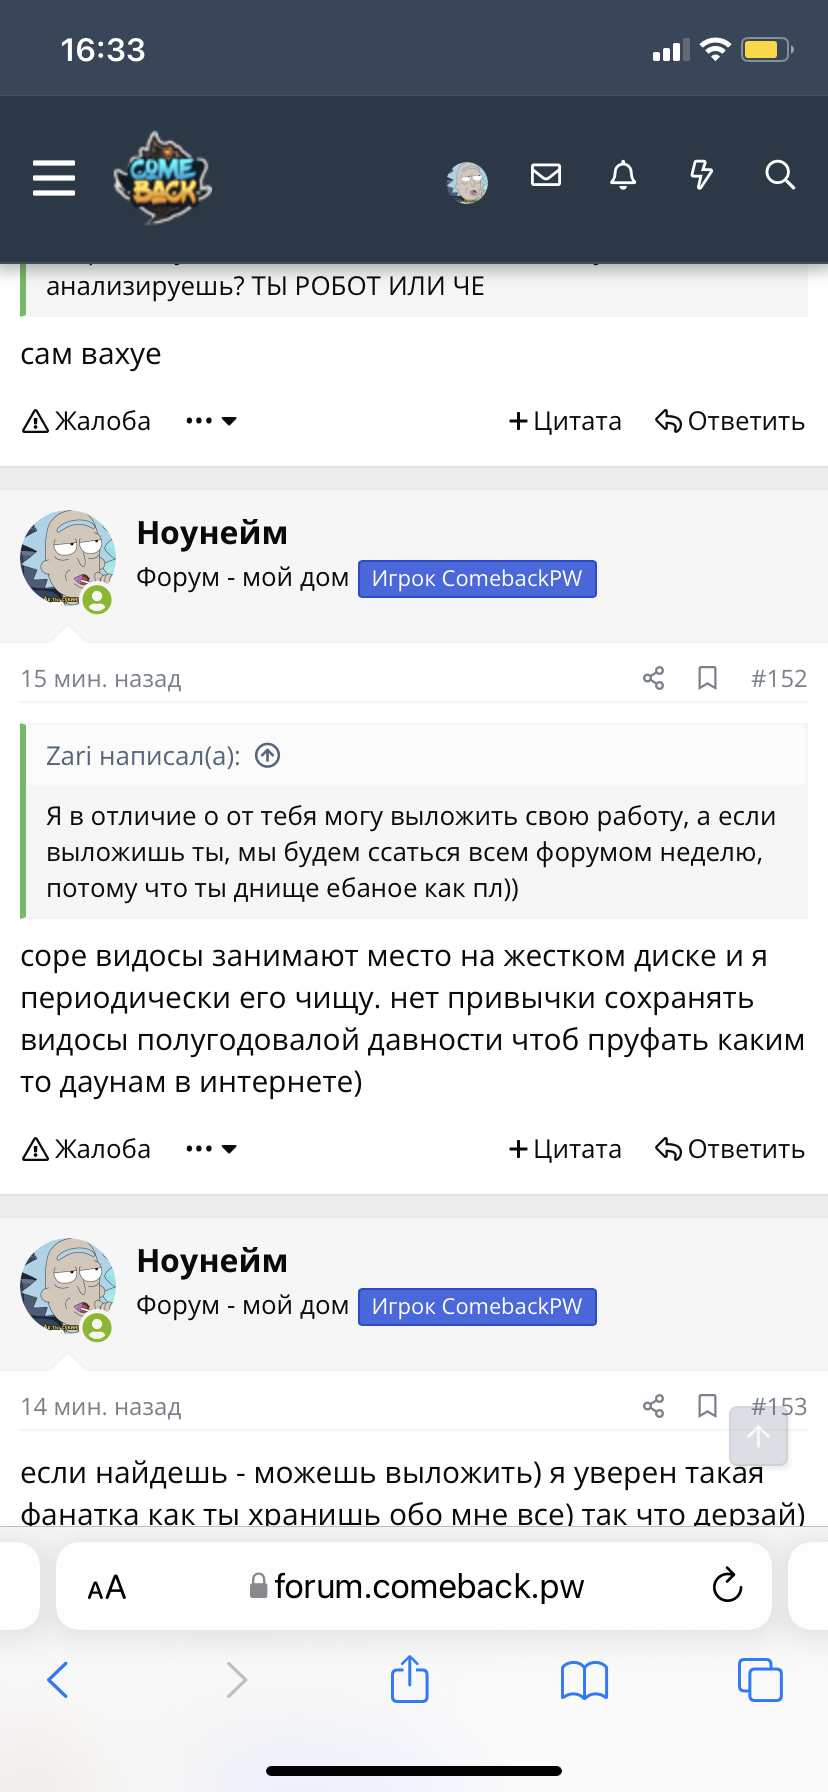Bookmark post #153 with the ribbon icon
The width and height of the screenshot is (828, 1792).
(x=707, y=1406)
